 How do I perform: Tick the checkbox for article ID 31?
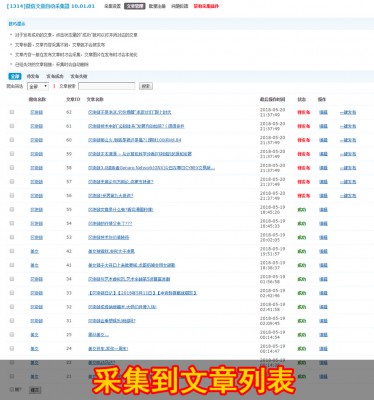pyautogui.click(x=12, y=321)
